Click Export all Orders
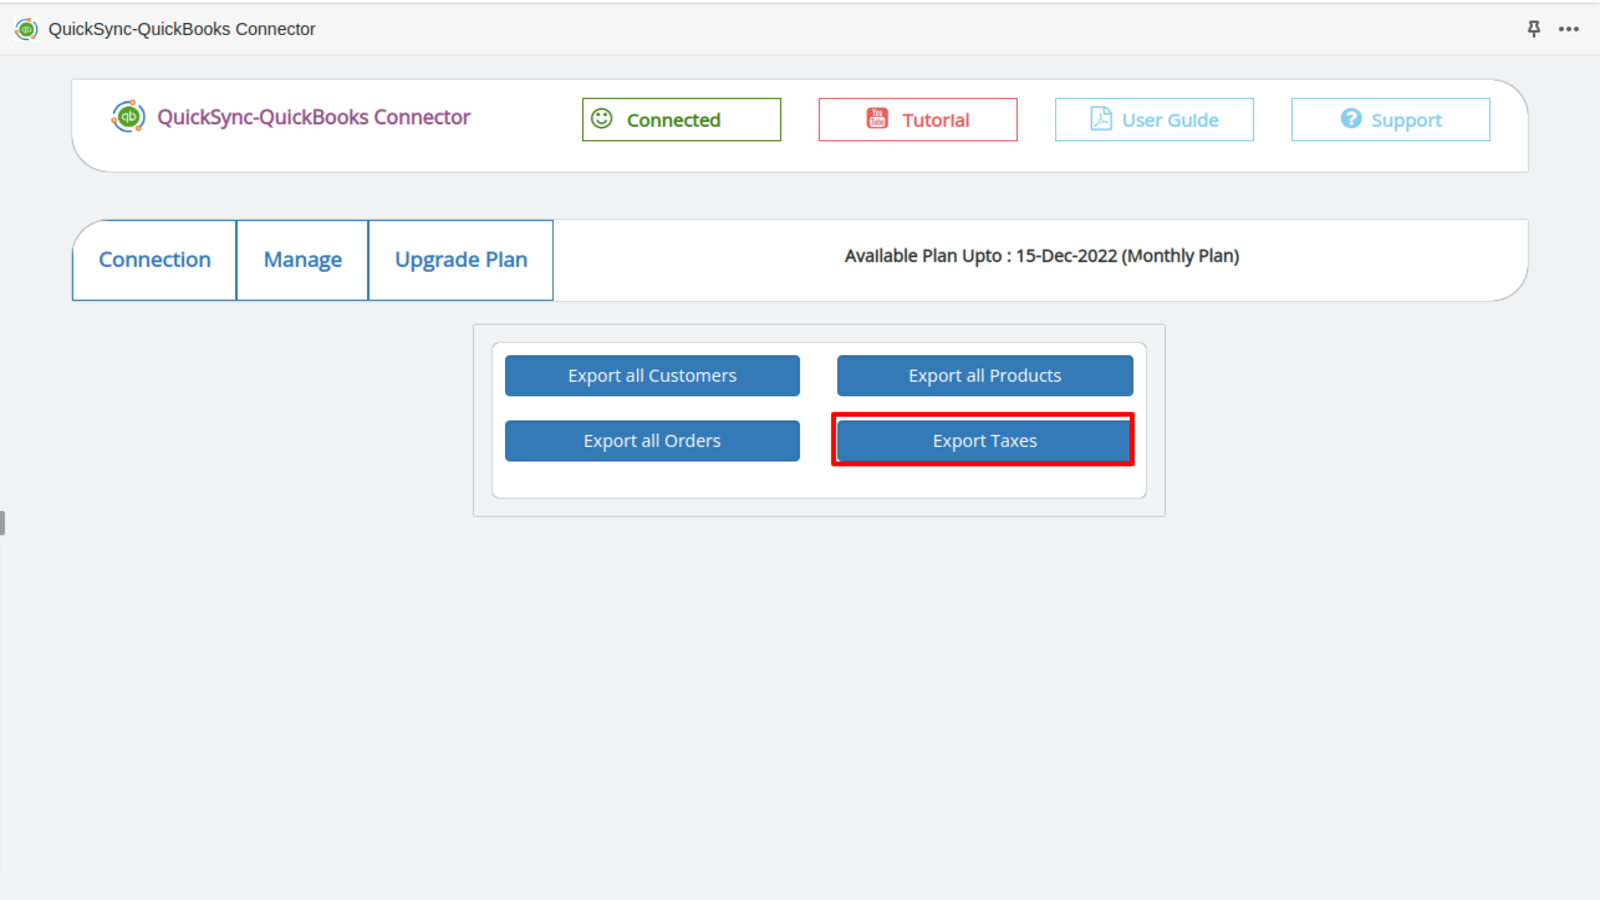Image resolution: width=1600 pixels, height=900 pixels. (652, 441)
